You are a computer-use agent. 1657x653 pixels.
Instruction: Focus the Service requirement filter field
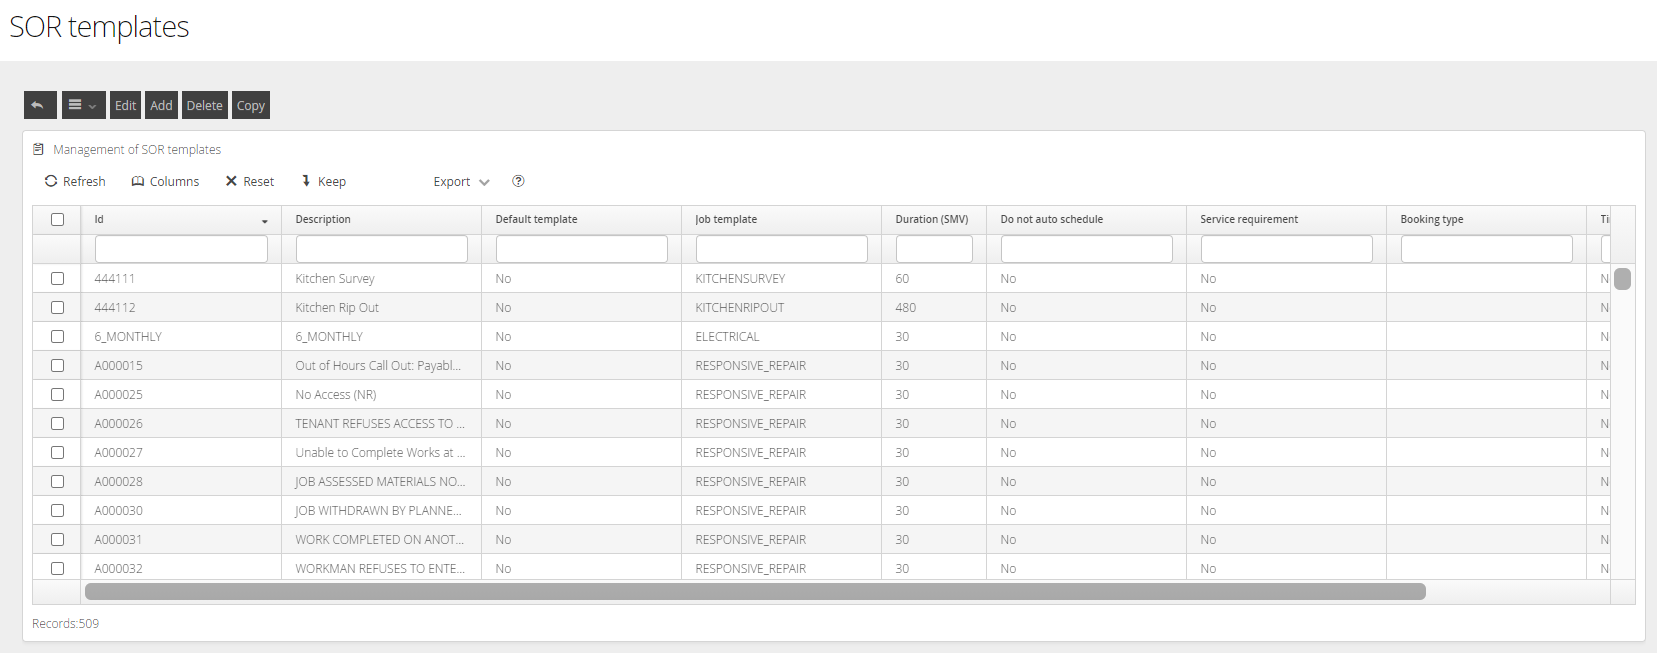click(1287, 249)
